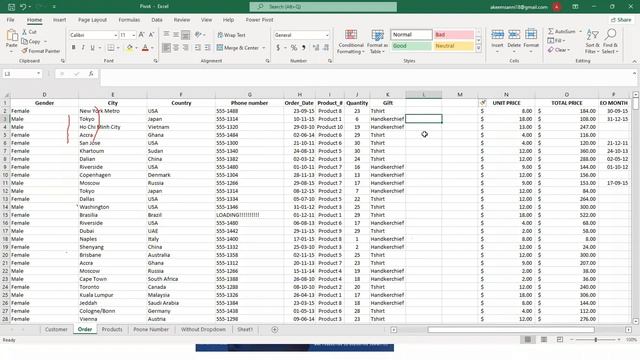This screenshot has height=360, width=640.
Task: Expand the cell styles gallery More arrow
Action: [478, 49]
